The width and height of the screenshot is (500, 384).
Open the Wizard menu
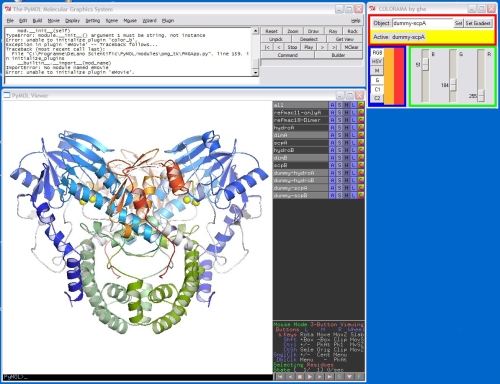149,21
